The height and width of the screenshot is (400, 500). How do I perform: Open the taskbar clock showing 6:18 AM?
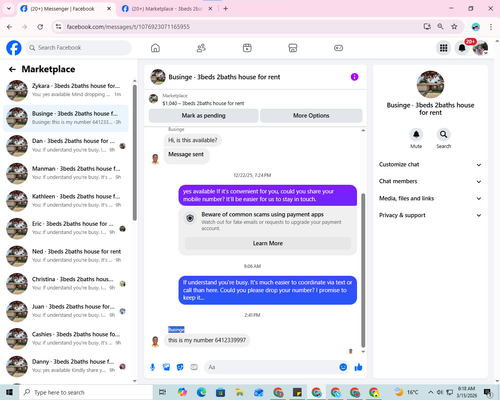[466, 392]
